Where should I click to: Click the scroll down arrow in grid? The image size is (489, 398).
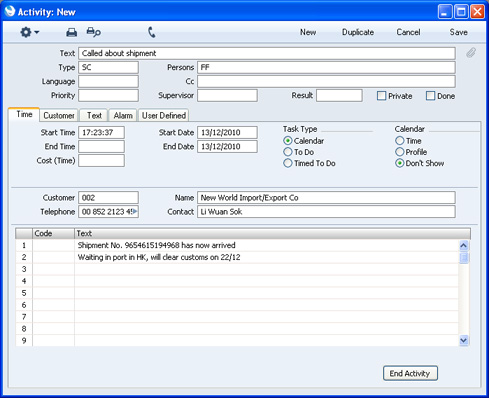[x=464, y=340]
